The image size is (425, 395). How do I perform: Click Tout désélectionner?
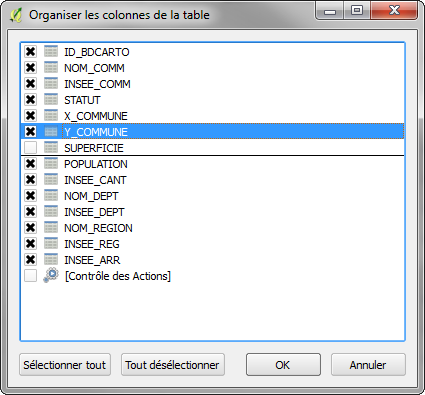click(172, 365)
